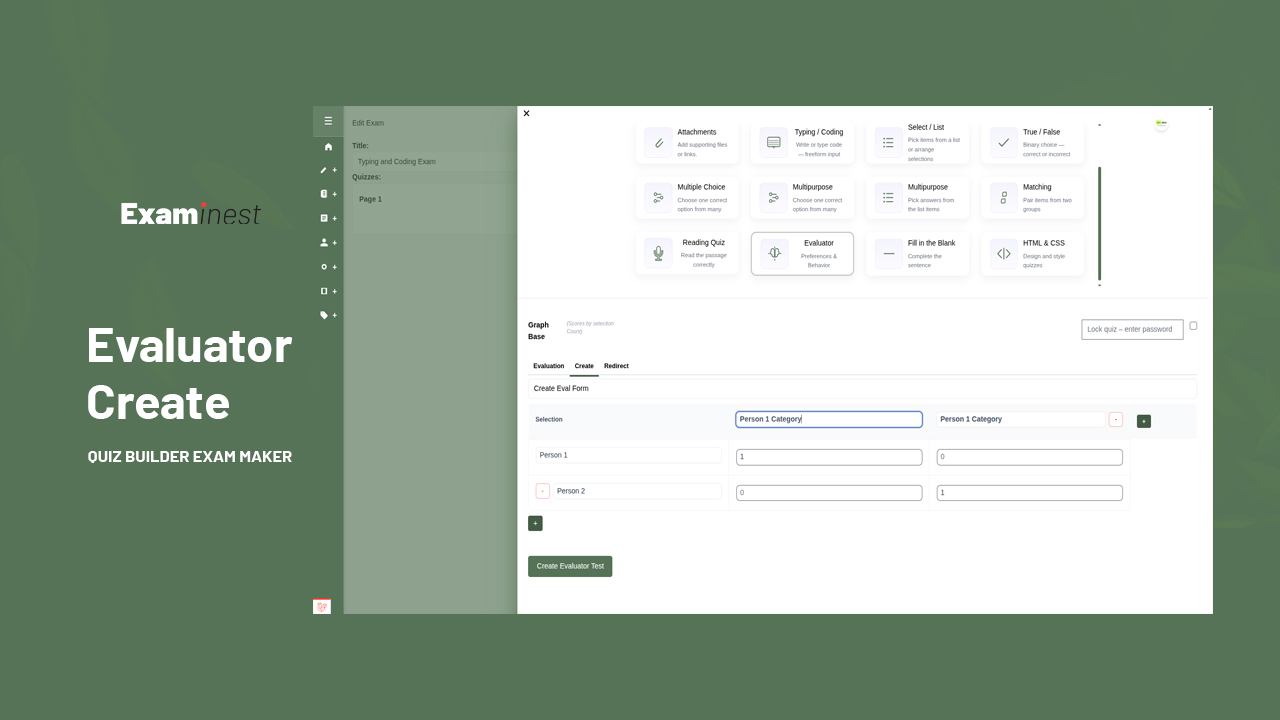Viewport: 1280px width, 720px height.
Task: Remove the category column using the red minus button
Action: click(x=1116, y=420)
